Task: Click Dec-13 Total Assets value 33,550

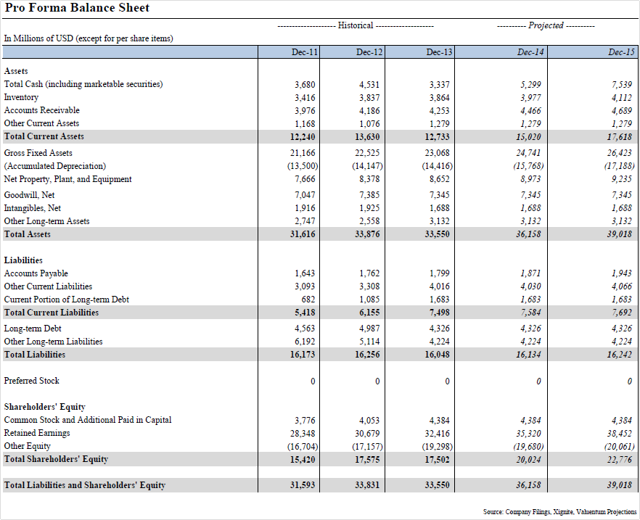Action: 437,234
